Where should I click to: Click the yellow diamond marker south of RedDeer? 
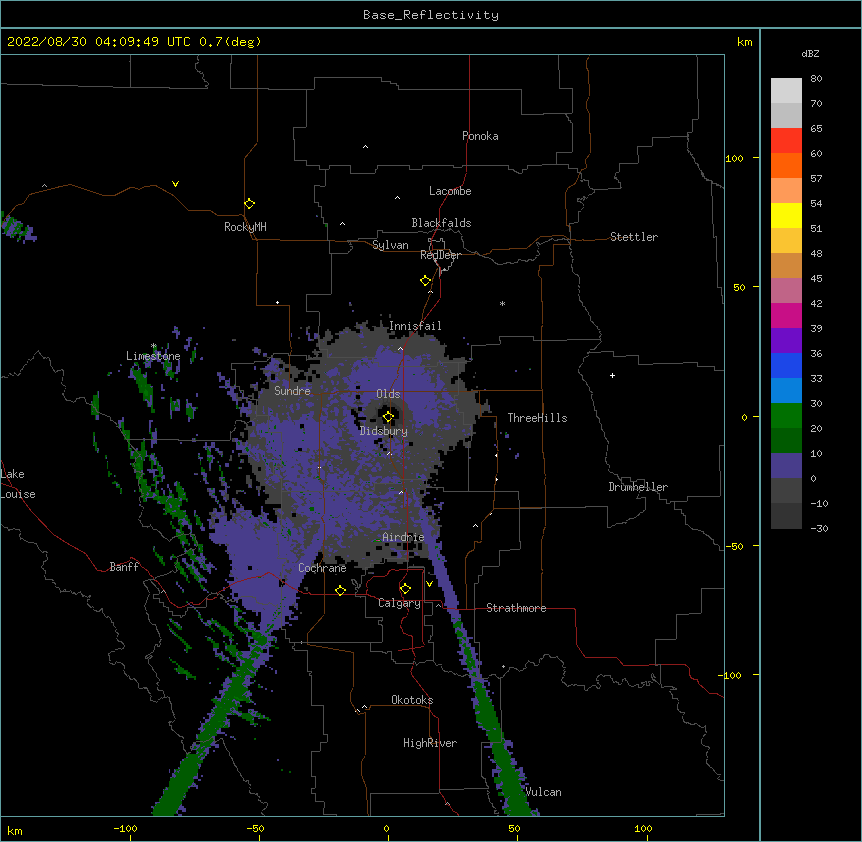pyautogui.click(x=426, y=281)
